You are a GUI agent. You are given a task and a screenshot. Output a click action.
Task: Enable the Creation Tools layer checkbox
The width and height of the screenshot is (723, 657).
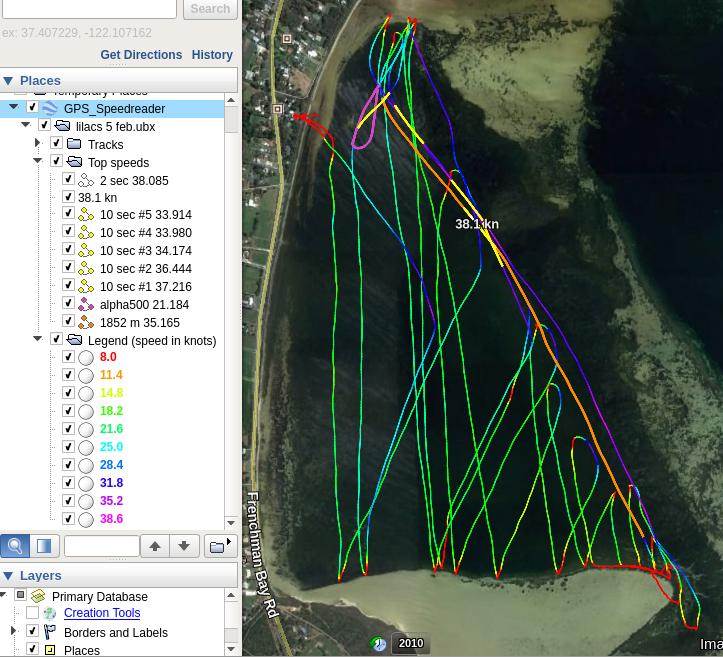33,613
